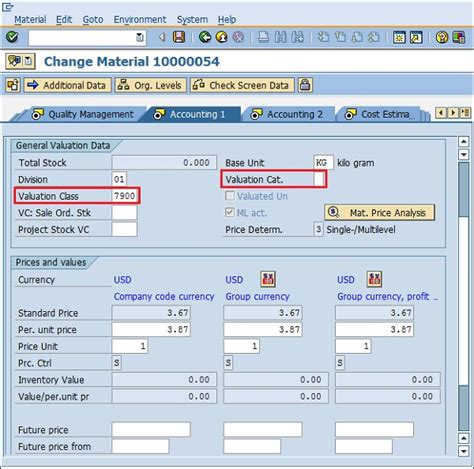Click the Valuation Cat. input field
Viewport: 474px width, 469px height.
(x=319, y=179)
